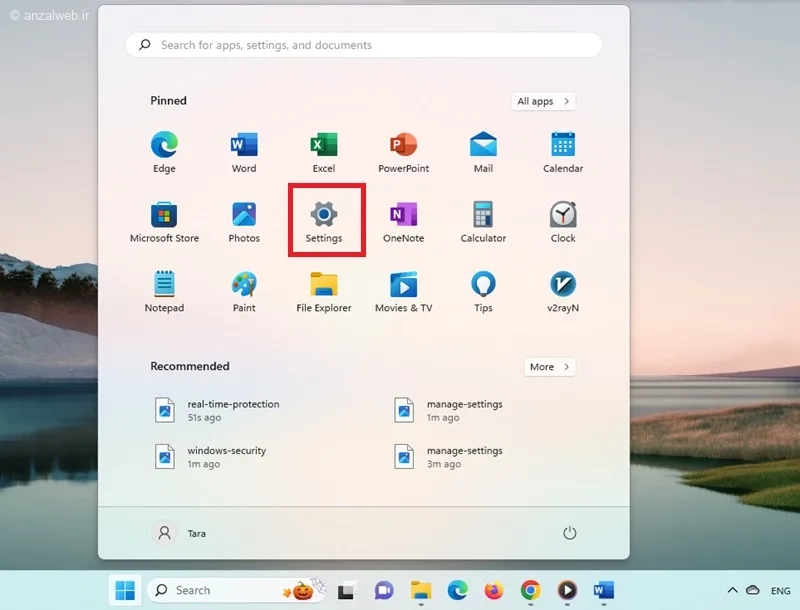Viewport: 800px width, 610px height.
Task: Open Microsoft Store from pinned apps
Action: tap(164, 220)
